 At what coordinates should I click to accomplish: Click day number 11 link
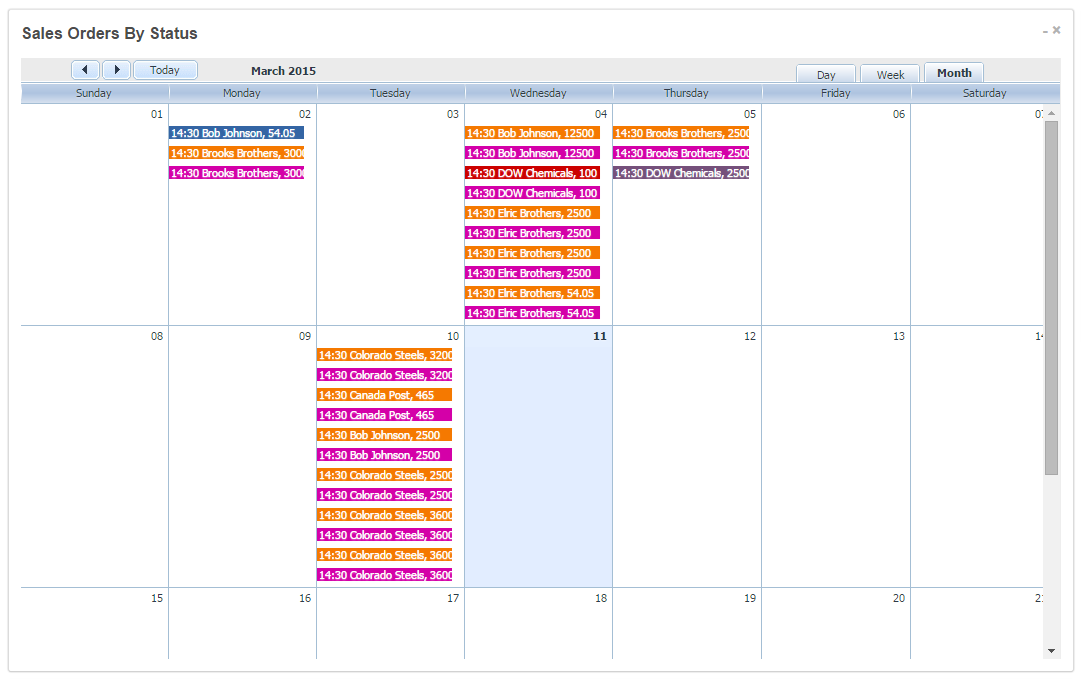(599, 337)
